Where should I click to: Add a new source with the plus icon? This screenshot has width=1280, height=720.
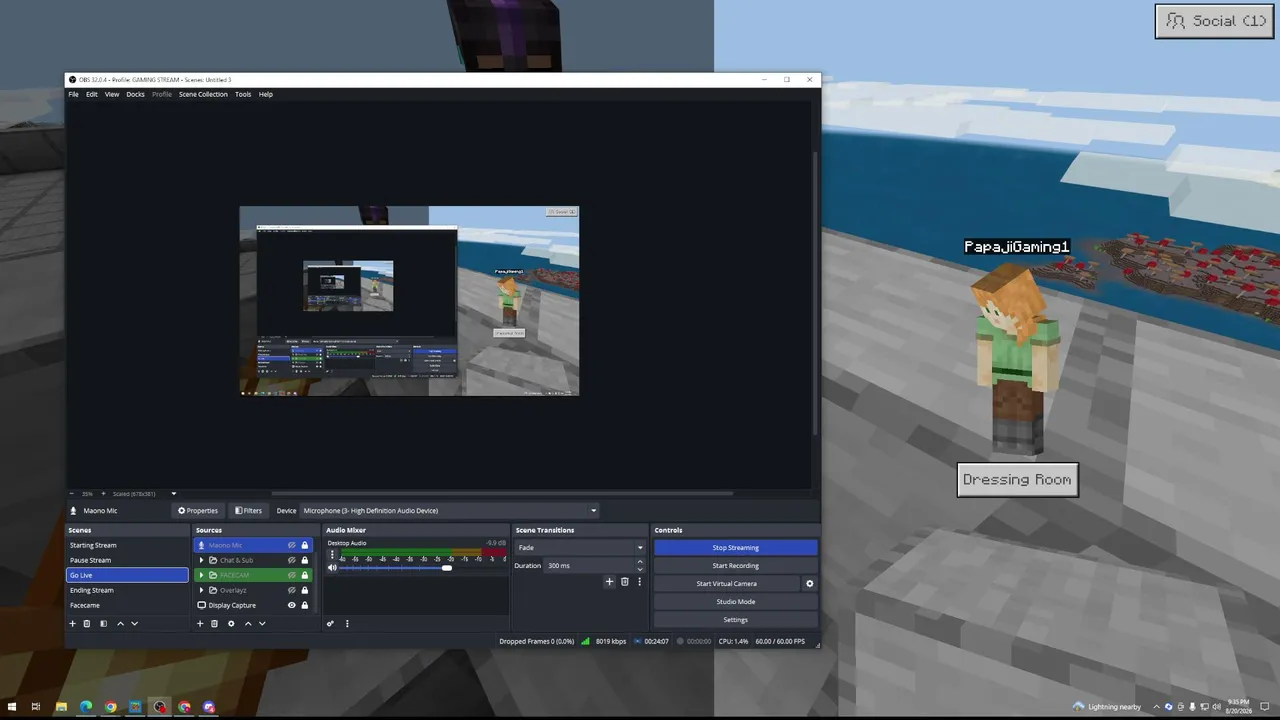point(200,624)
